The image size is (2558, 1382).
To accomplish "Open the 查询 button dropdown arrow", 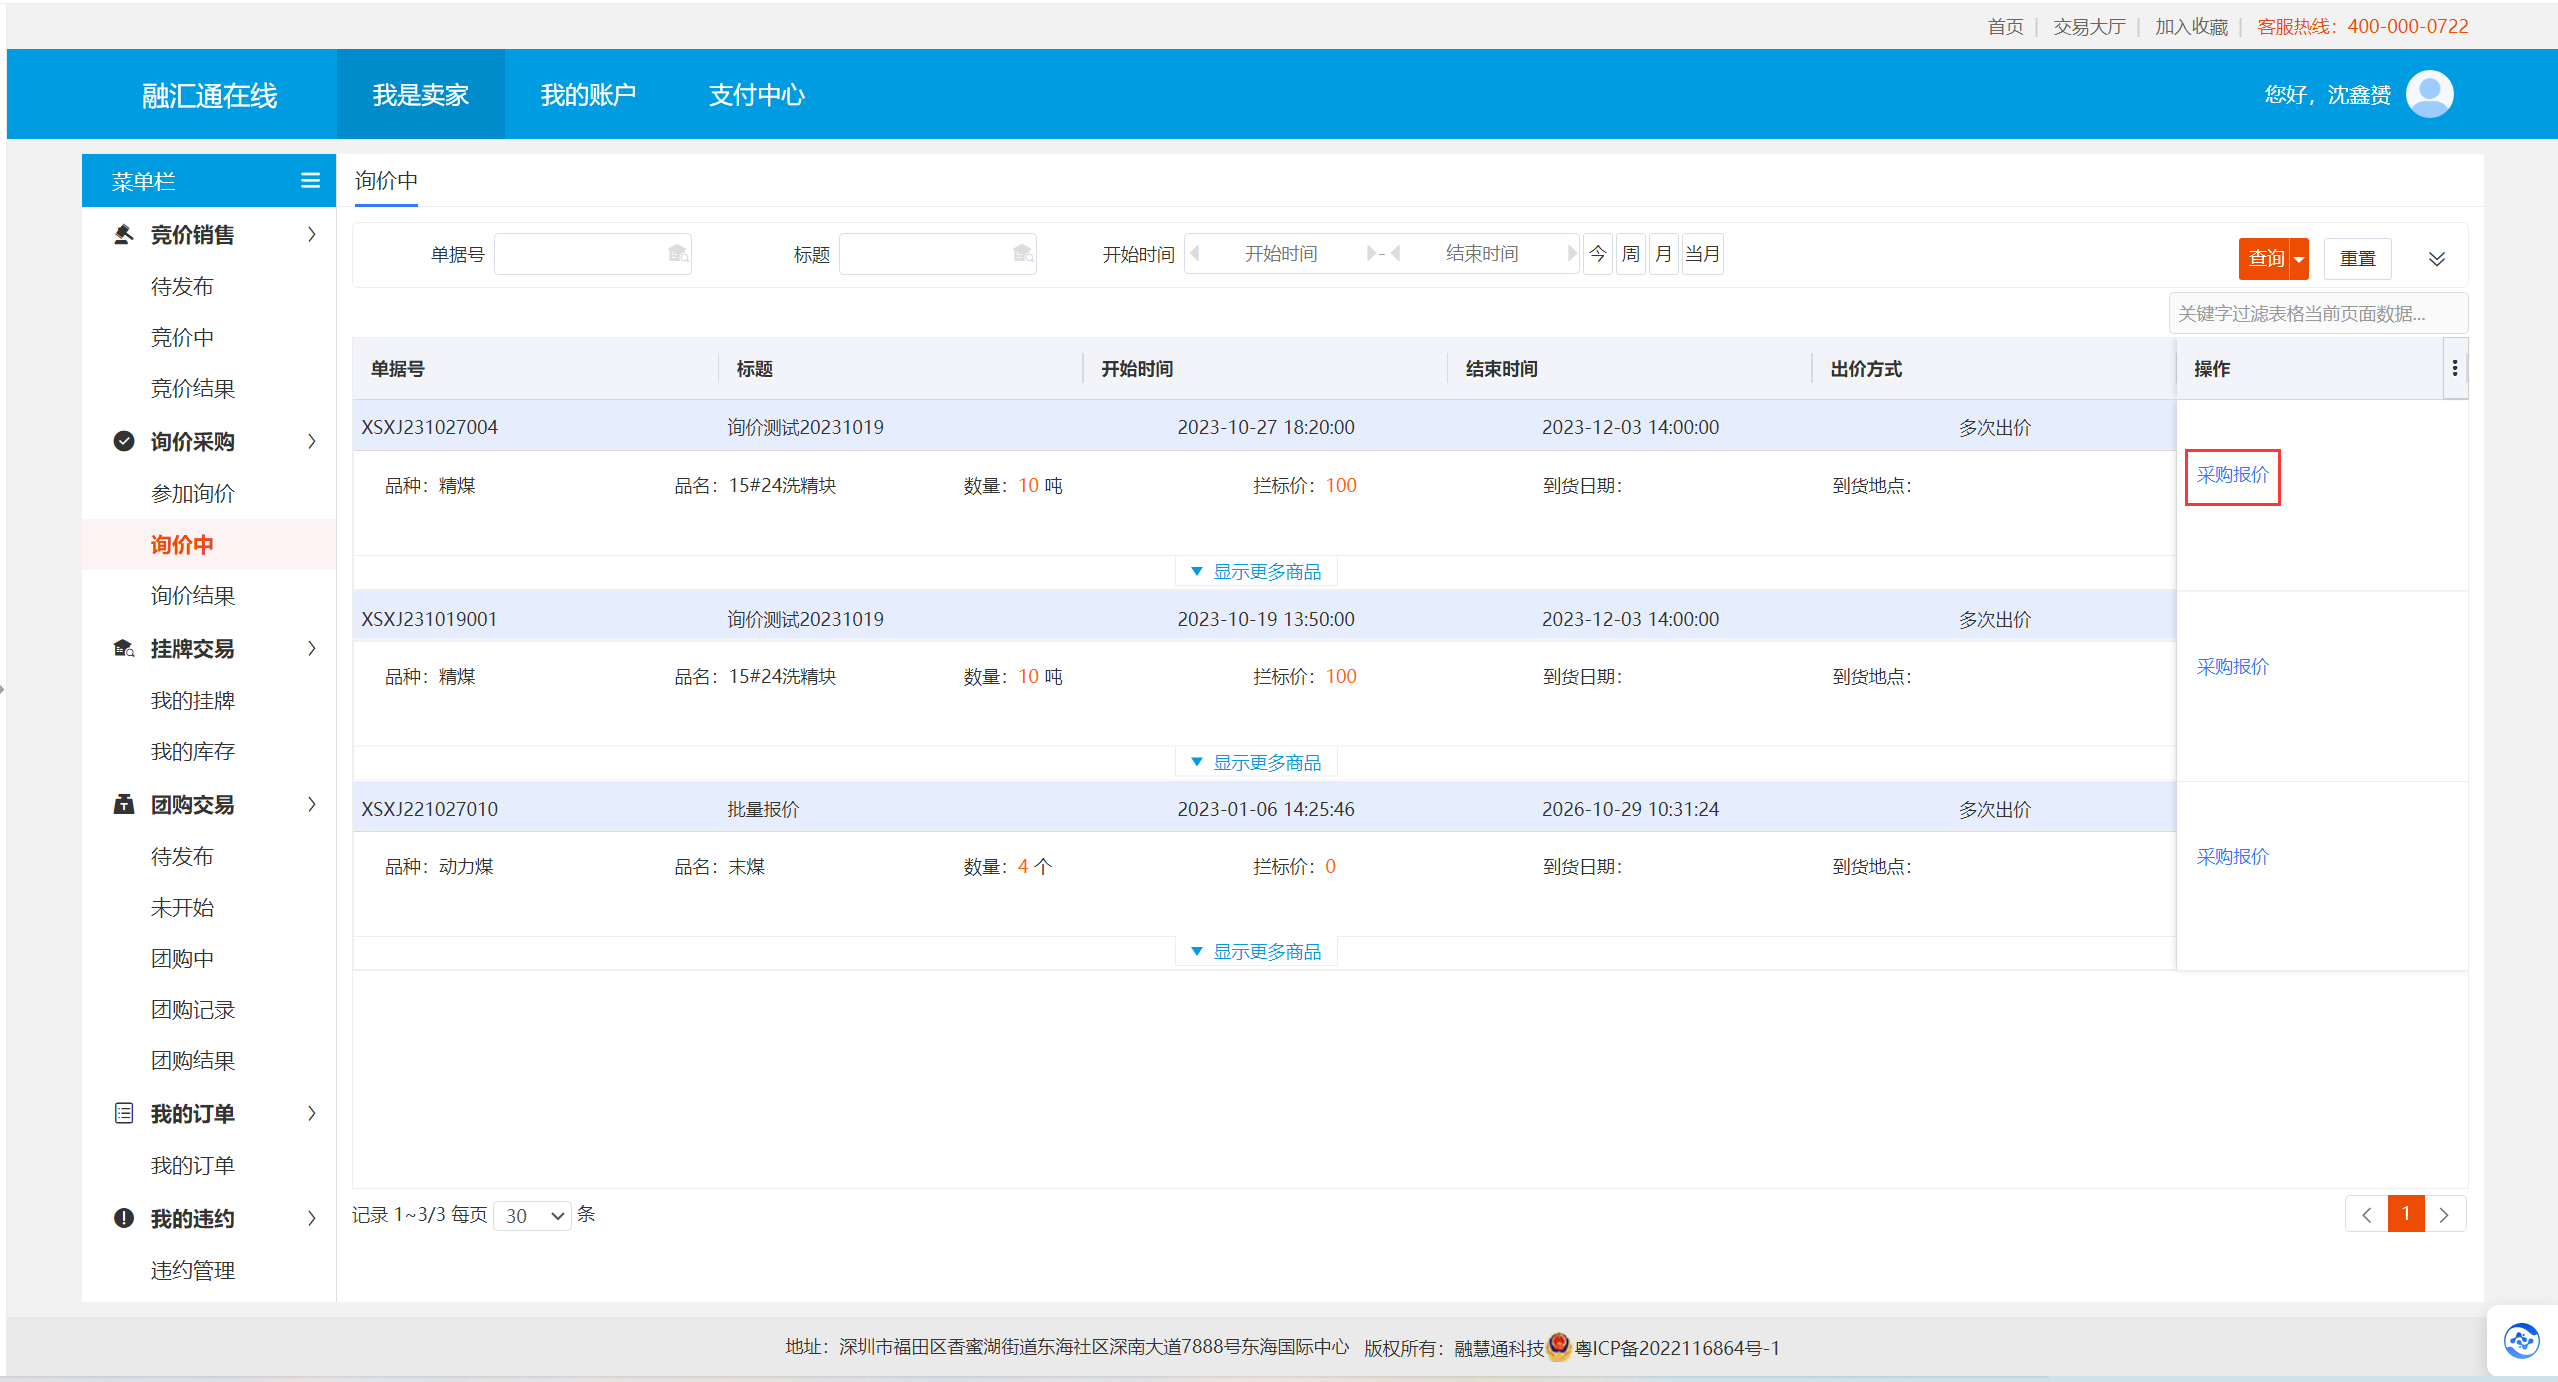I will point(2299,259).
